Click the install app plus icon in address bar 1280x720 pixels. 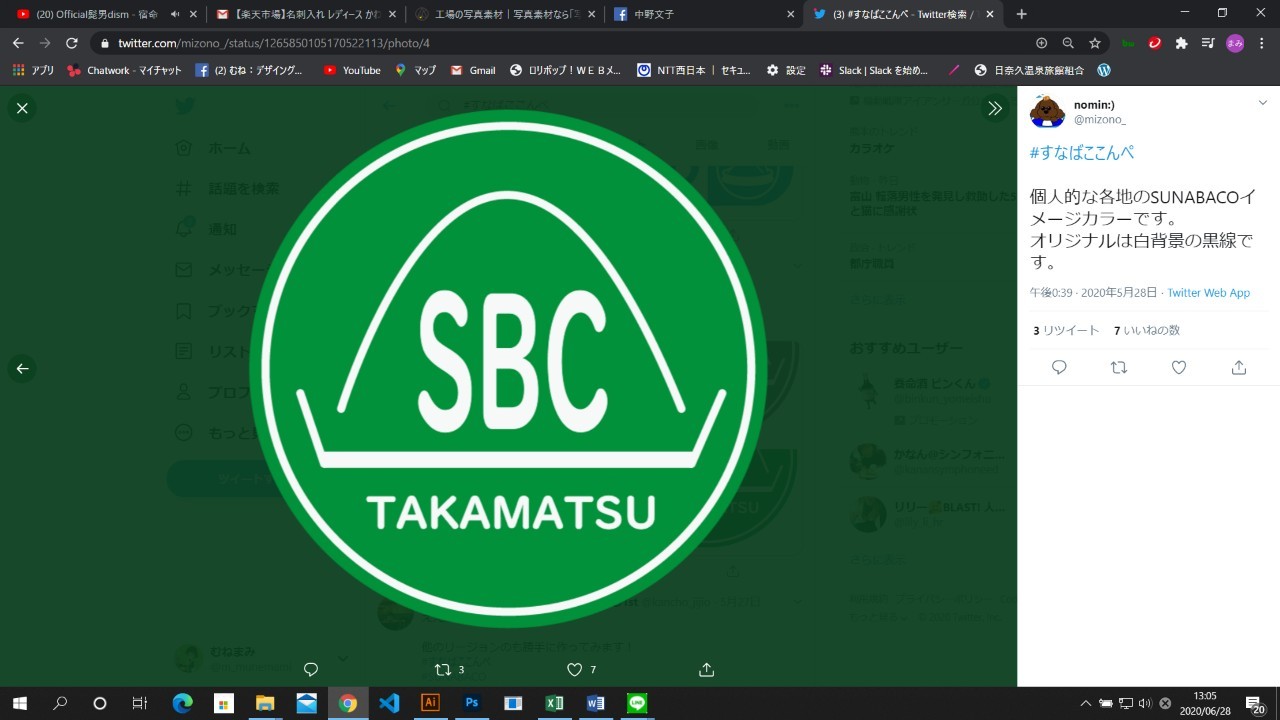pyautogui.click(x=1041, y=43)
